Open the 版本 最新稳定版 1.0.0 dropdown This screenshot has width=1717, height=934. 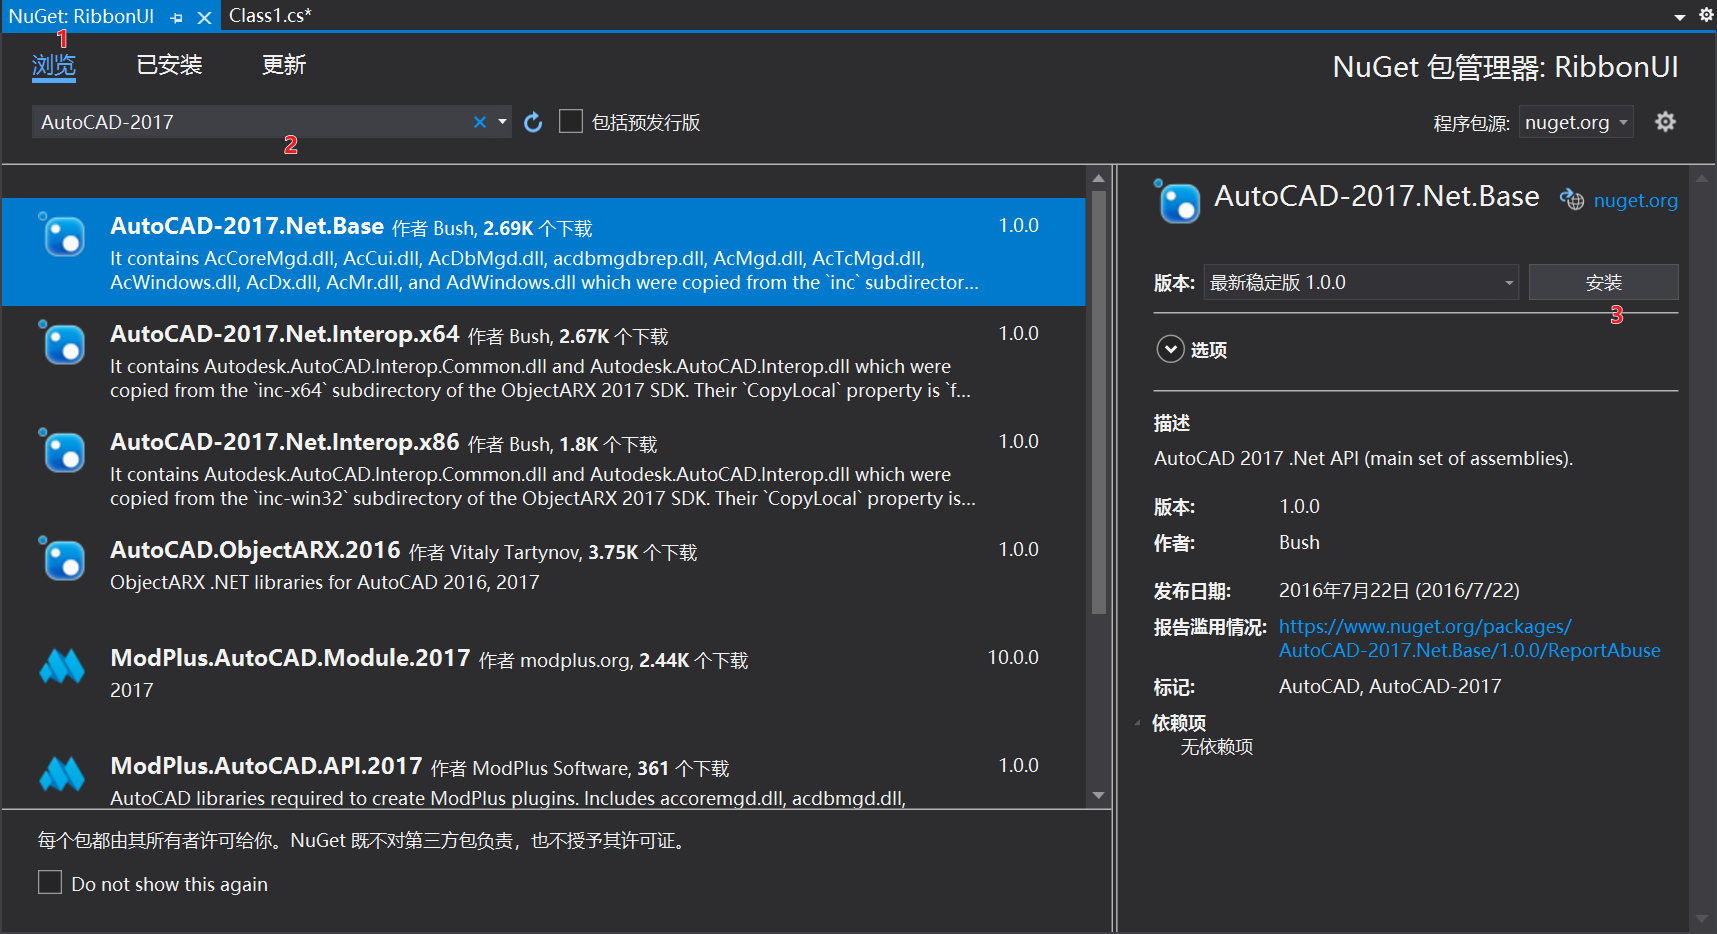click(x=1361, y=282)
